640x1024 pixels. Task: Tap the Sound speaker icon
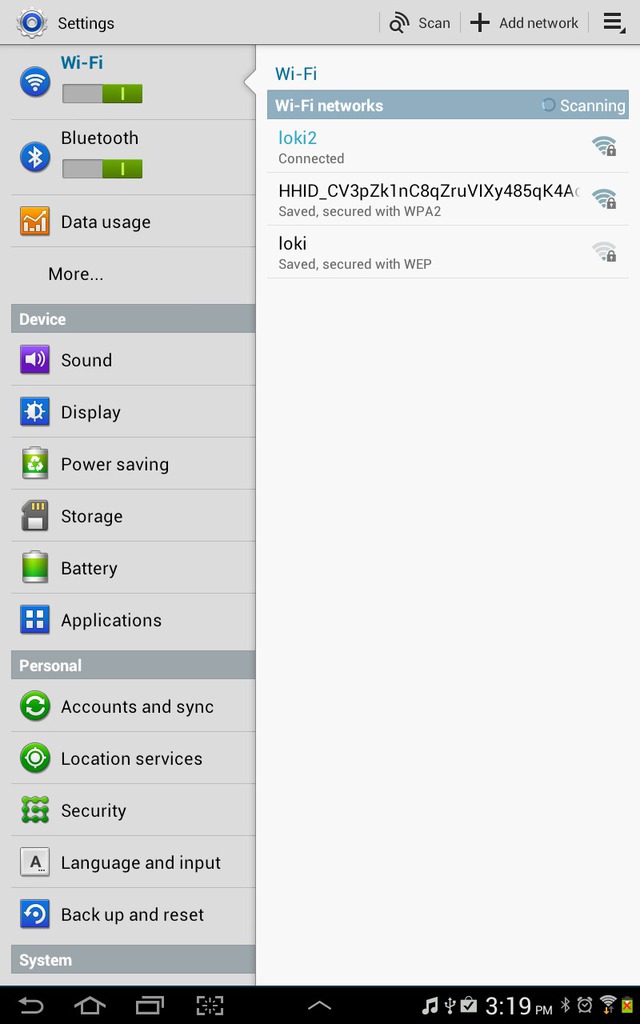(x=35, y=359)
